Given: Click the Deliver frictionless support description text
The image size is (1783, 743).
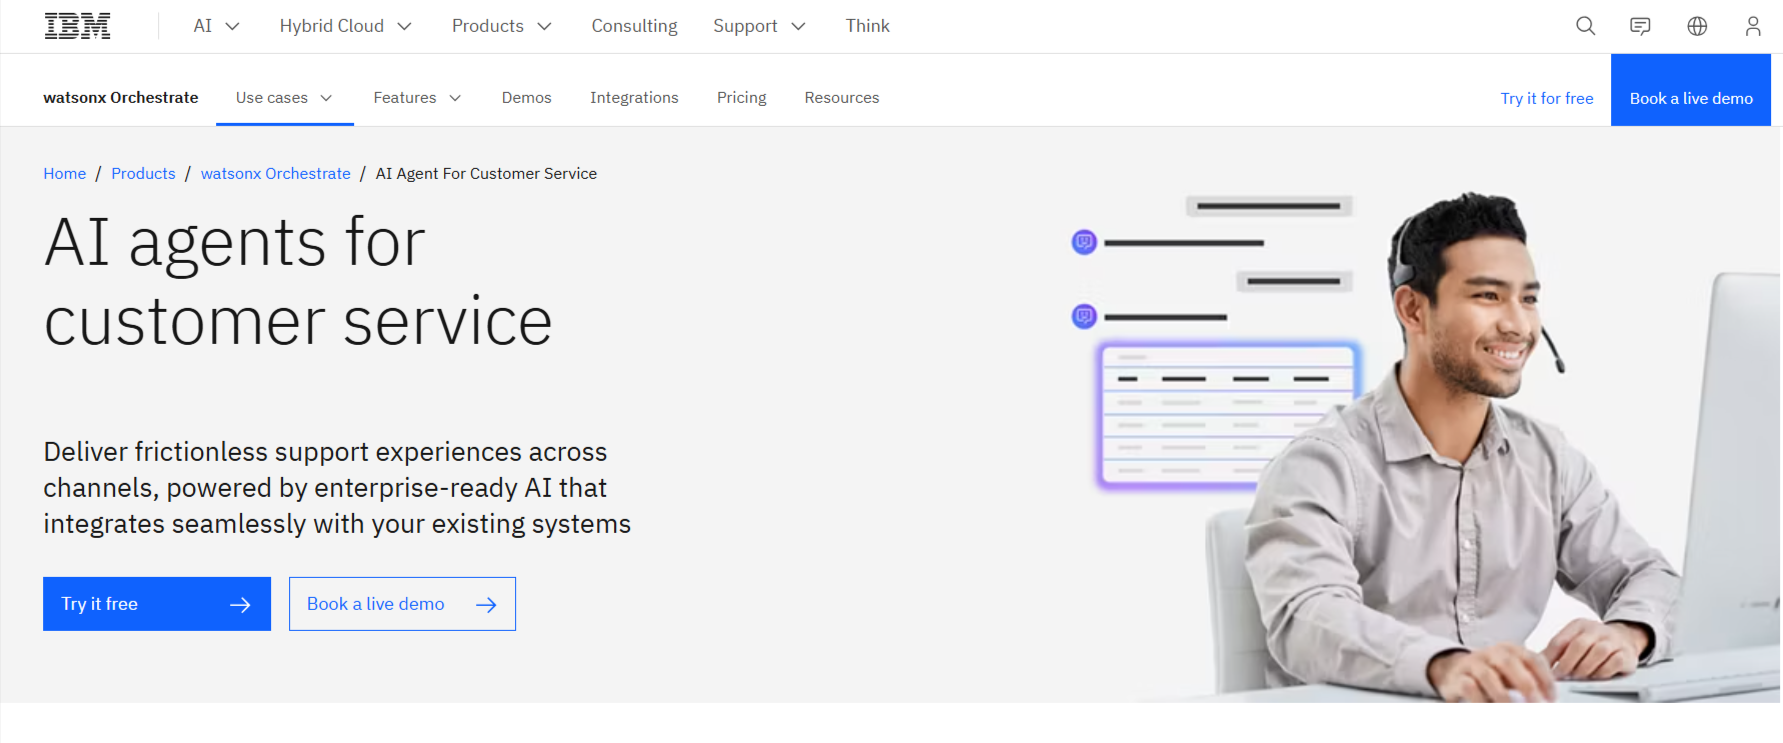Looking at the screenshot, I should point(337,488).
